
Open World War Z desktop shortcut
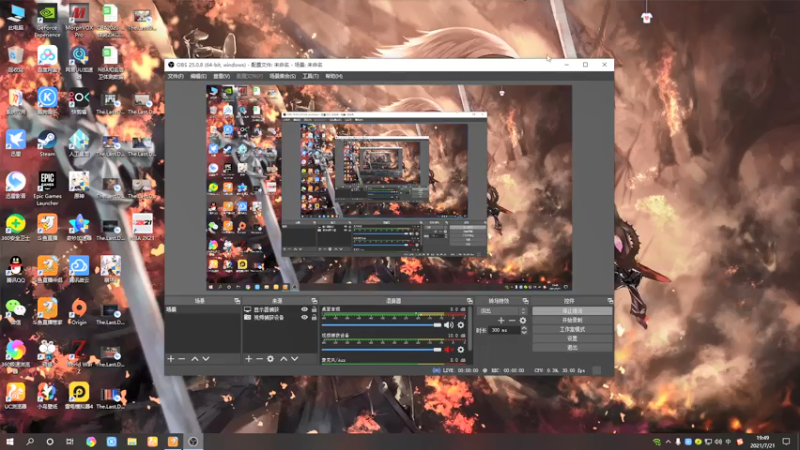point(79,356)
